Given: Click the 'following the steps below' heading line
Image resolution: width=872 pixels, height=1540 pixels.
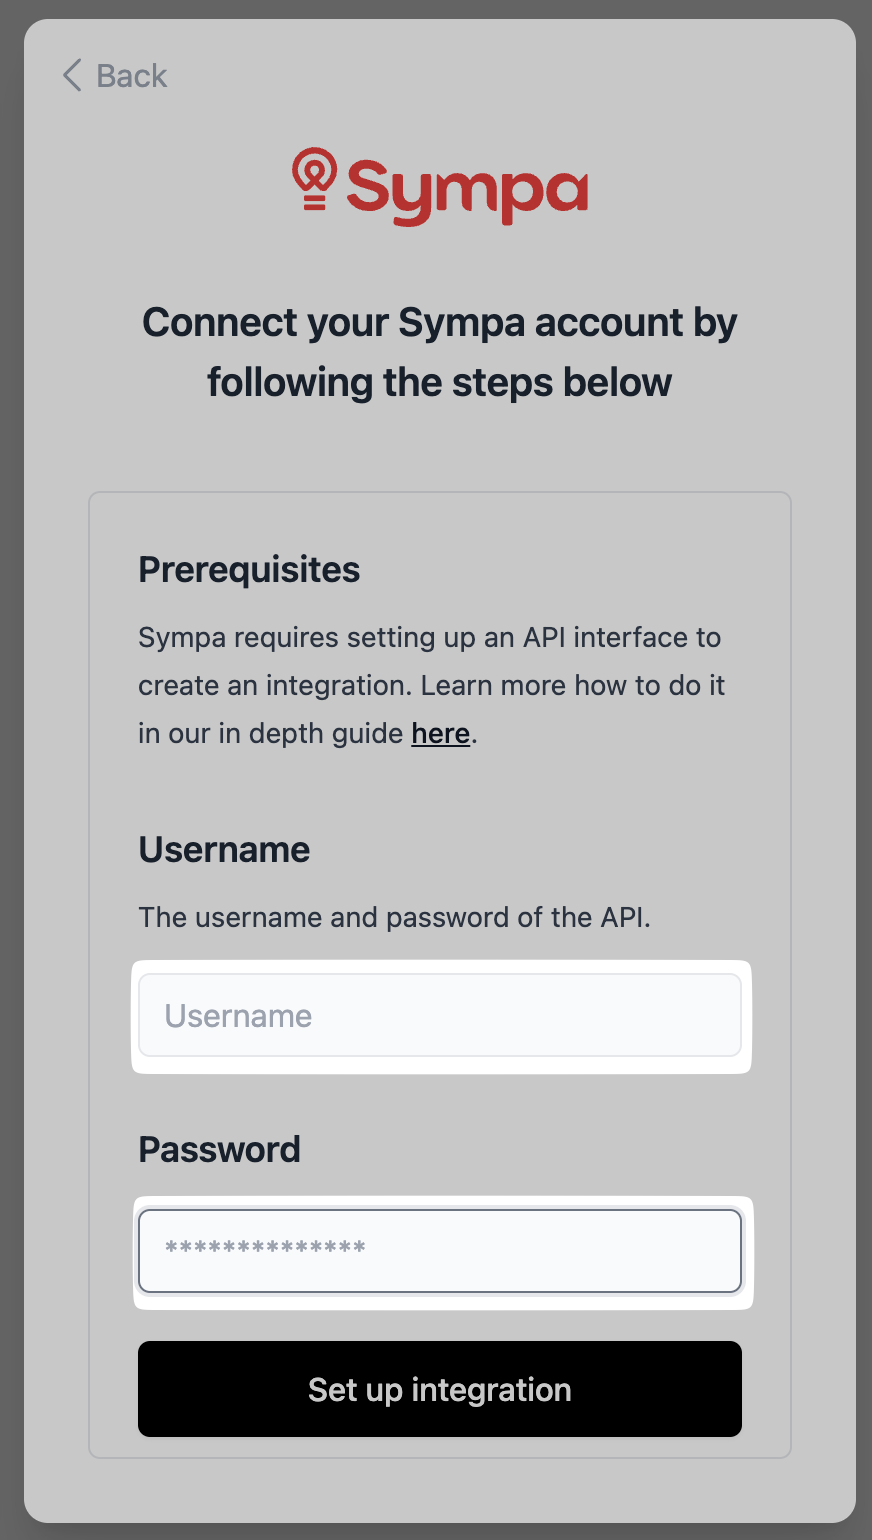Looking at the screenshot, I should pos(439,382).
